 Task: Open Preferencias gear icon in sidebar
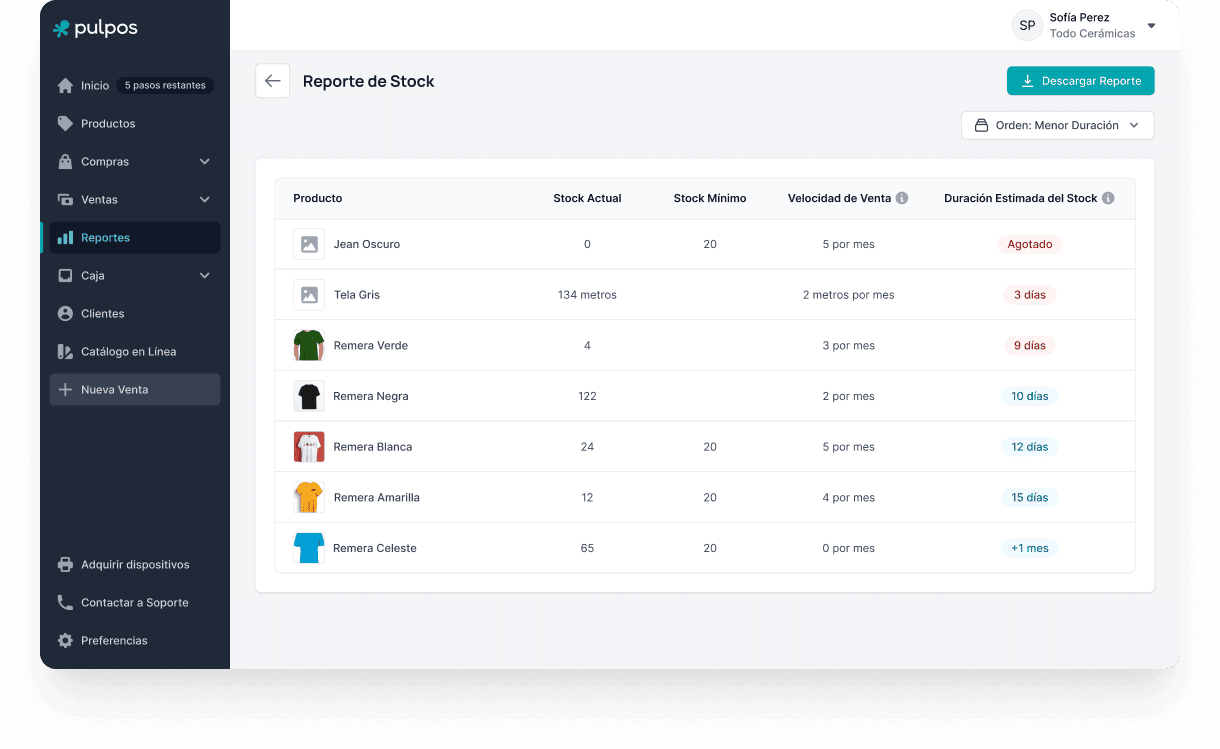point(65,641)
